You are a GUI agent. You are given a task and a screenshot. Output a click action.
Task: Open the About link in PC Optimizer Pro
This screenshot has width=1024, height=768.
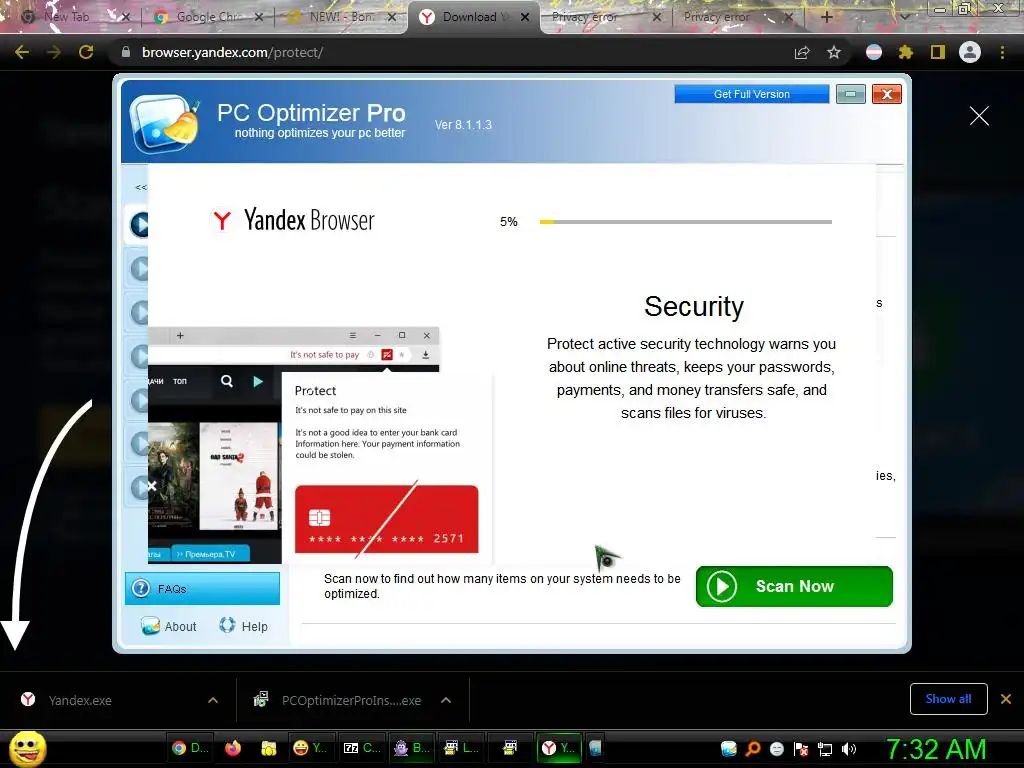click(x=169, y=626)
